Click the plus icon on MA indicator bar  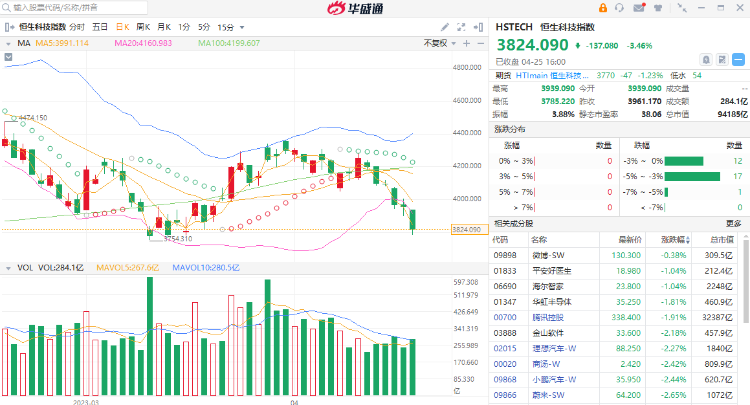point(465,44)
